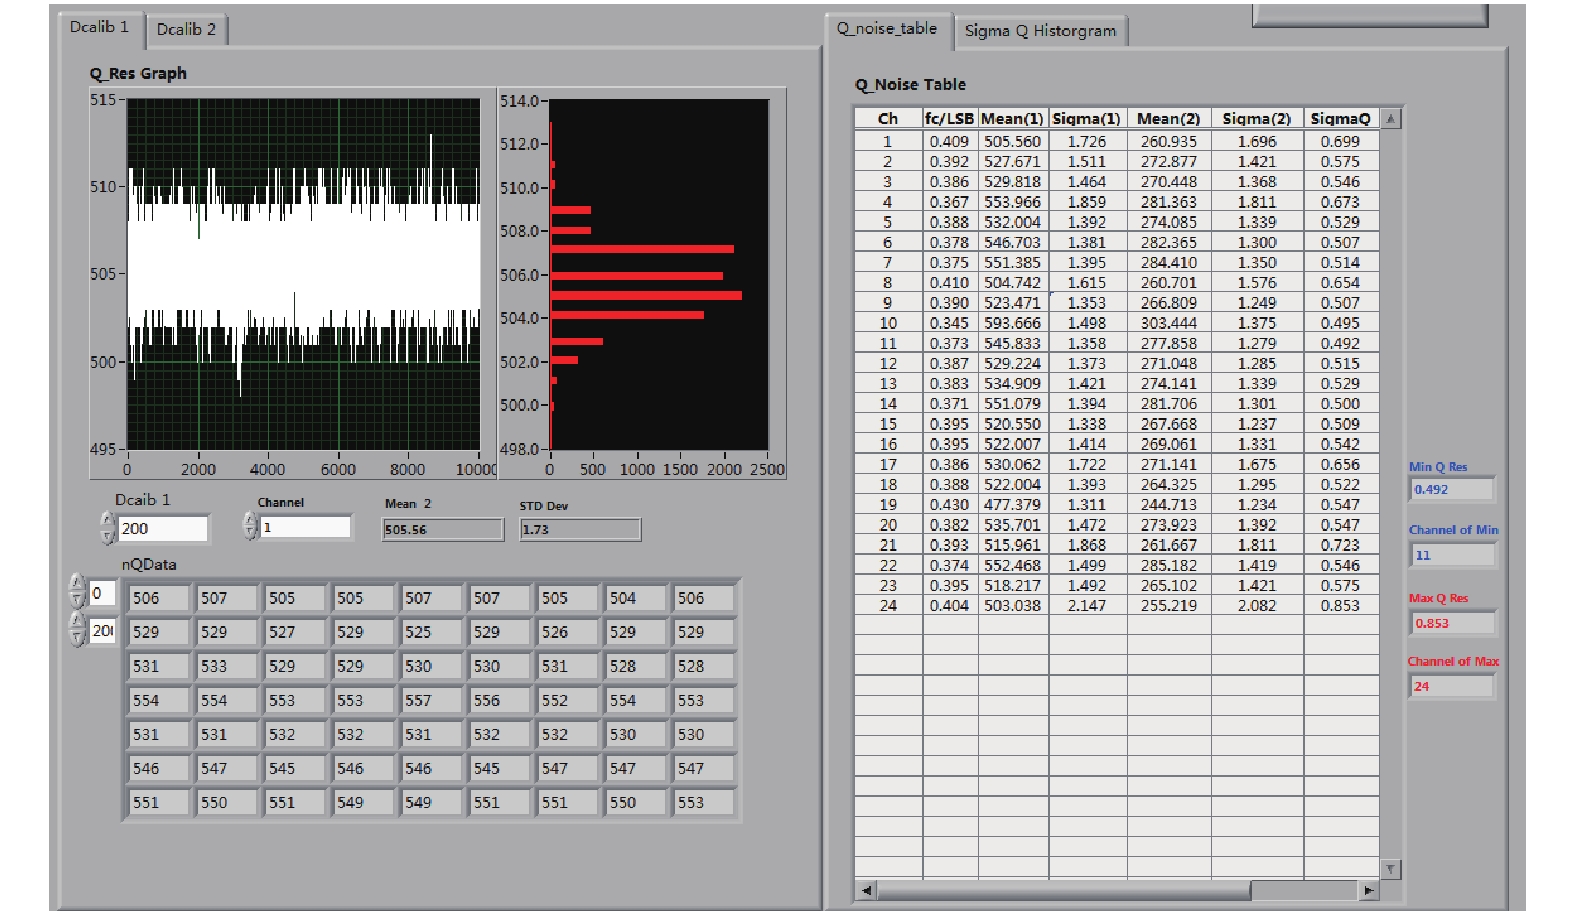The image size is (1575, 915).
Task: Click the Sigma(1) column header
Action: pos(1087,119)
